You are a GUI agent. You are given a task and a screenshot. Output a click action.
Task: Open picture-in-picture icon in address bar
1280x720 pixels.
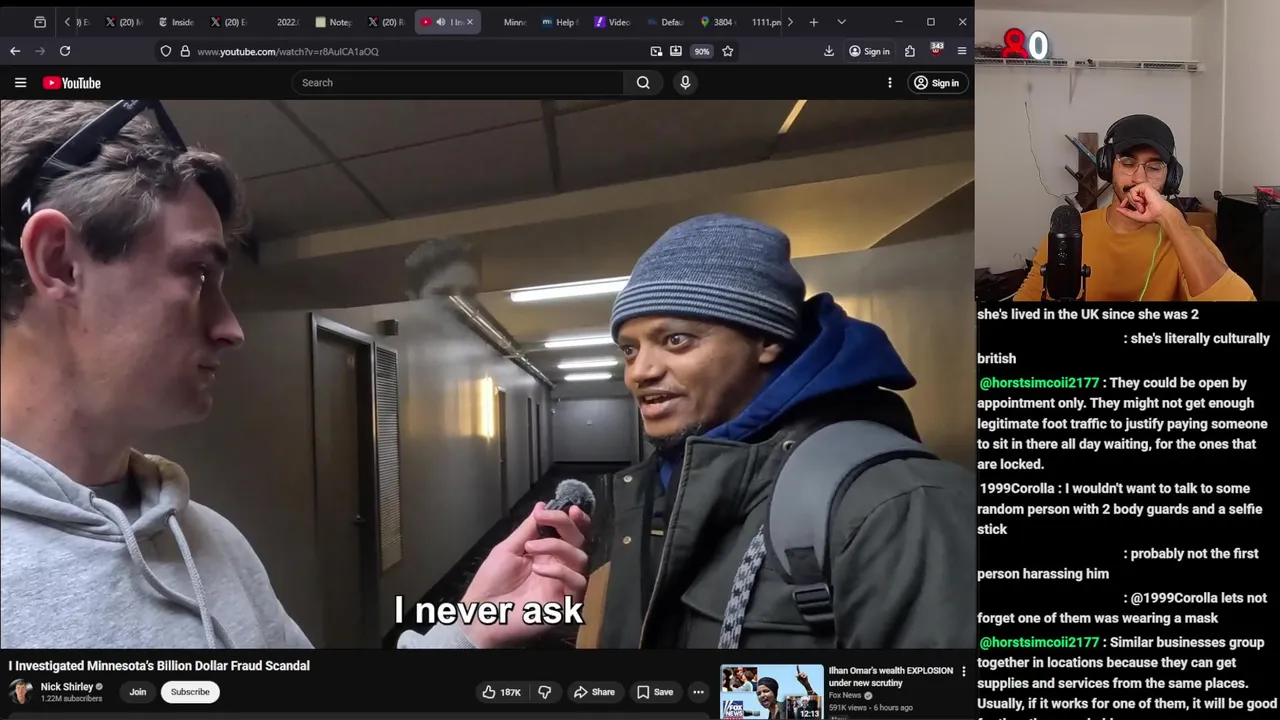click(x=656, y=51)
